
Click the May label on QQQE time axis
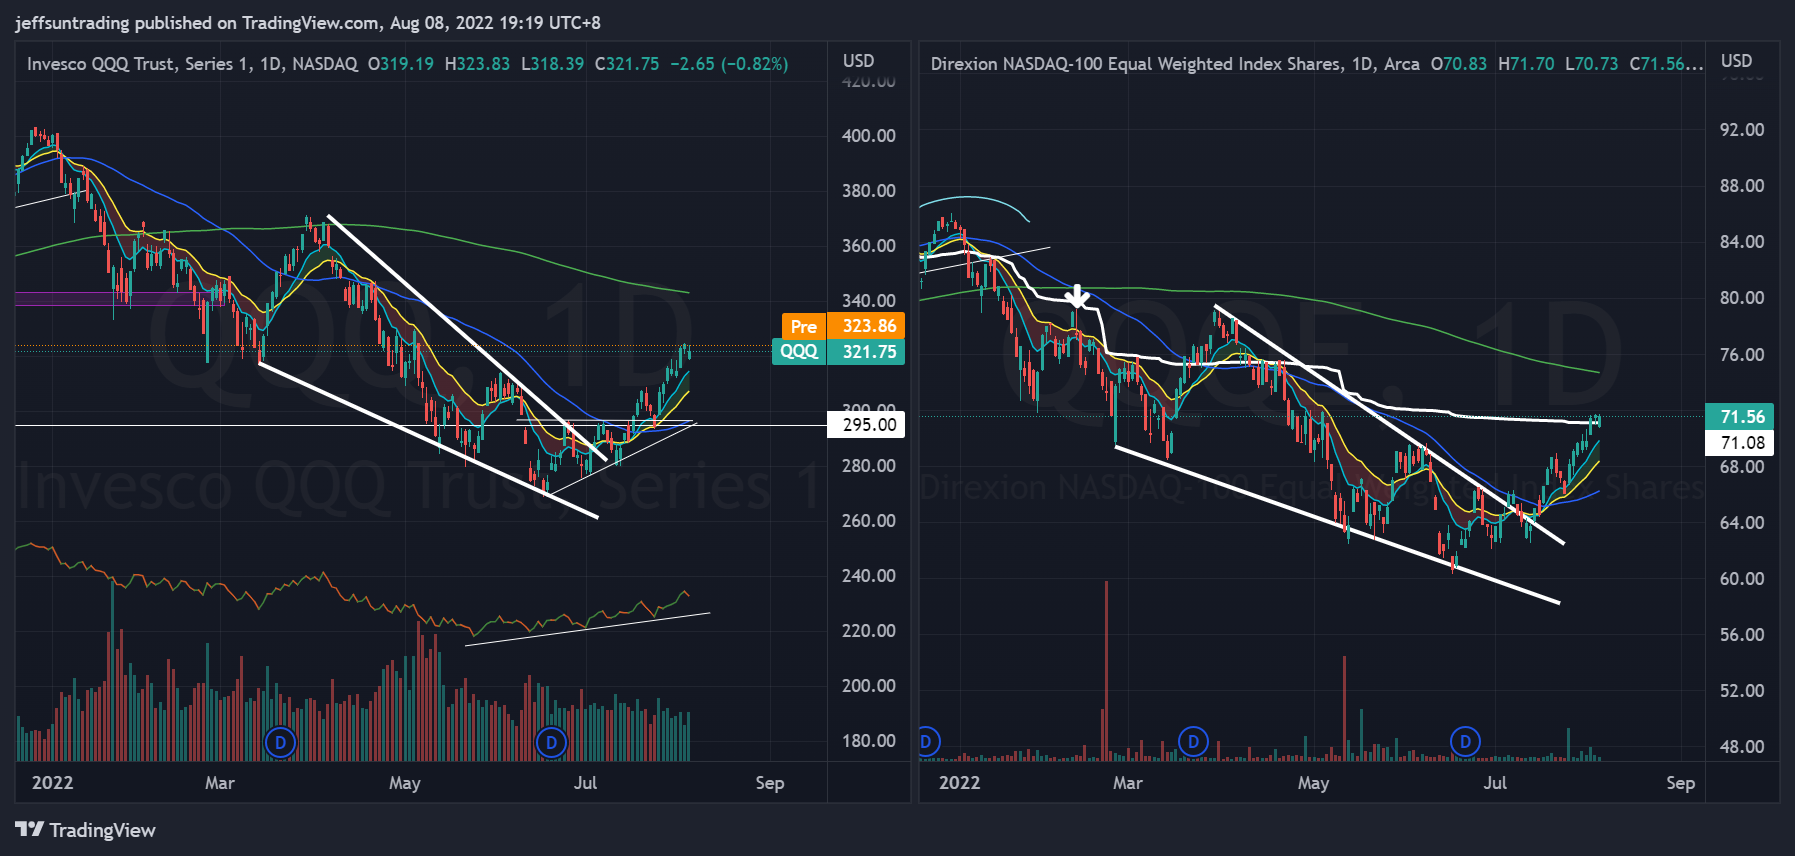(x=1314, y=783)
